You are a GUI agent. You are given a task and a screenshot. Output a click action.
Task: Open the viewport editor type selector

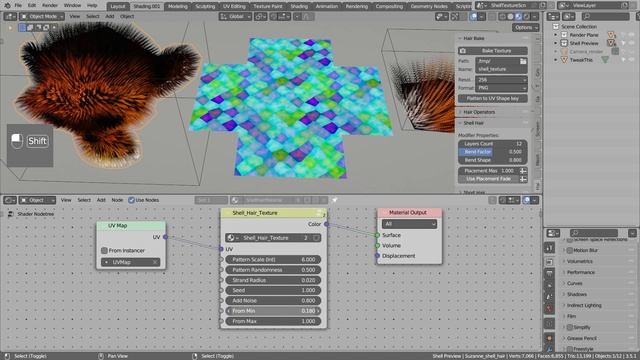pyautogui.click(x=10, y=16)
